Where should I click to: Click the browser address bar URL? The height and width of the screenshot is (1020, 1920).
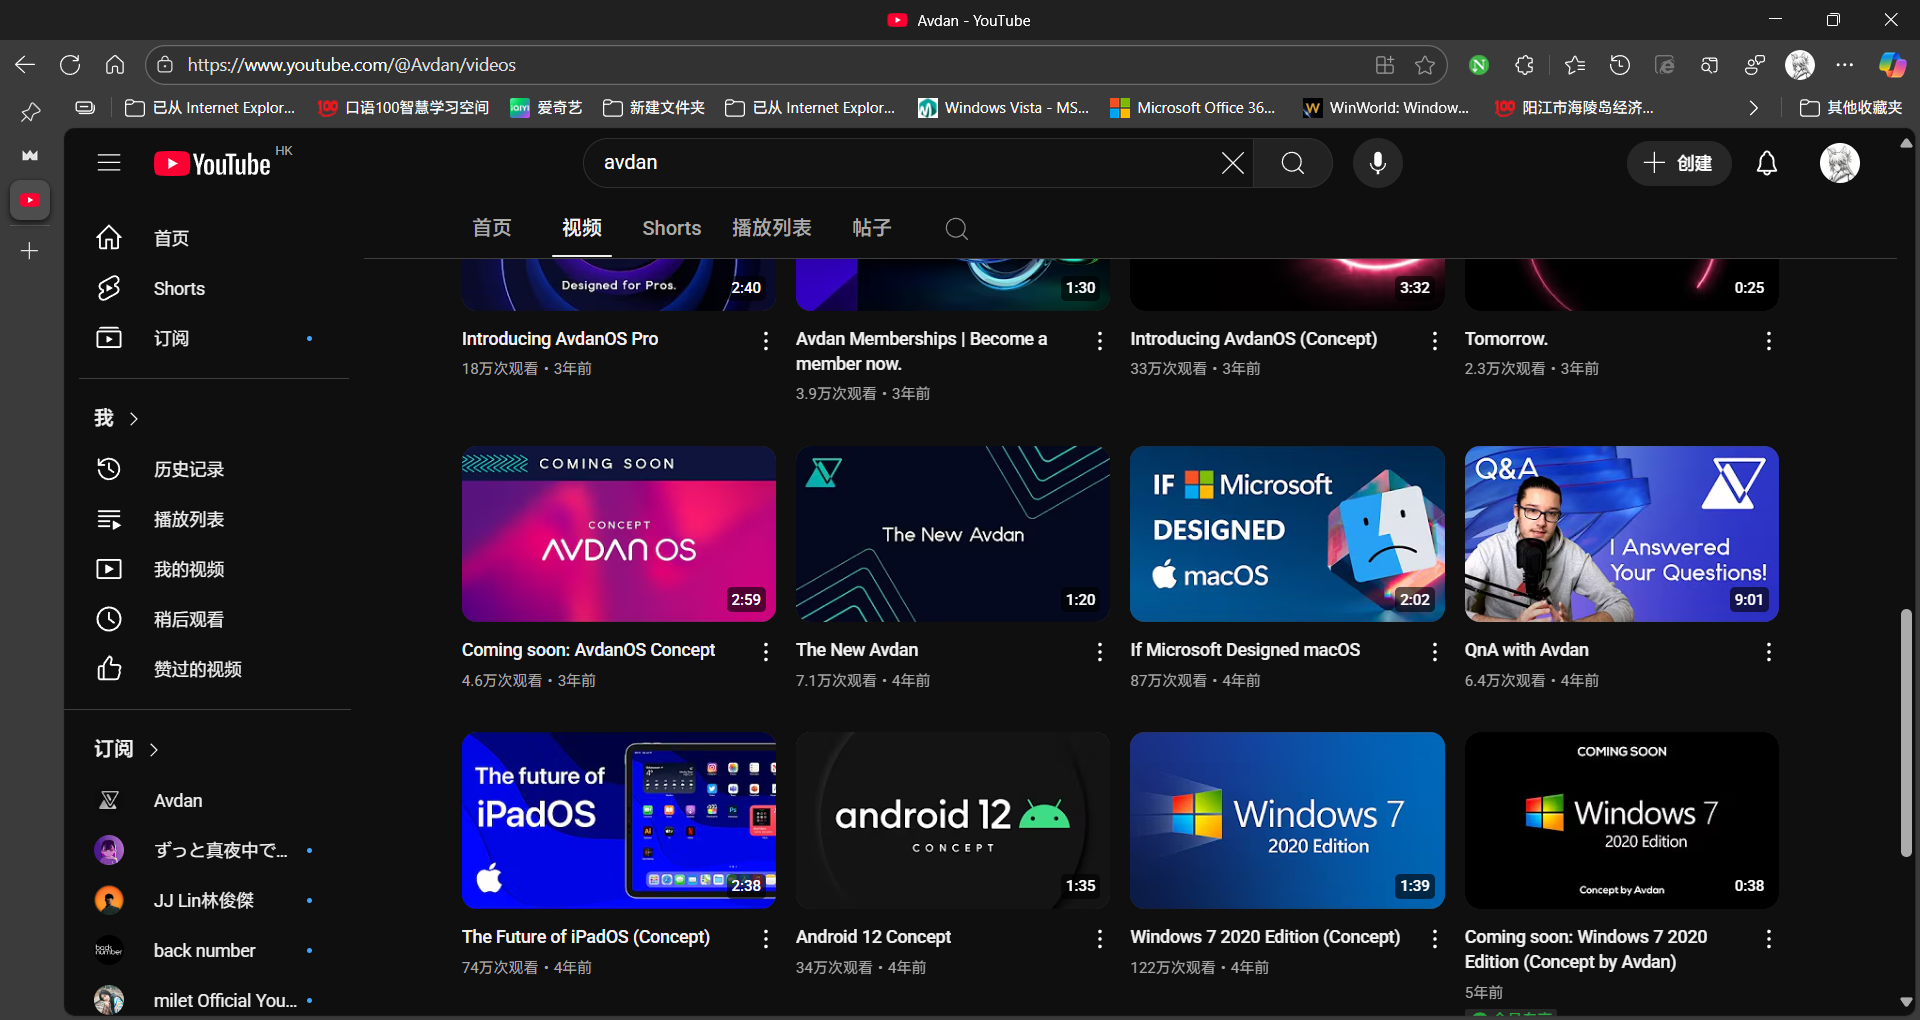pos(352,65)
